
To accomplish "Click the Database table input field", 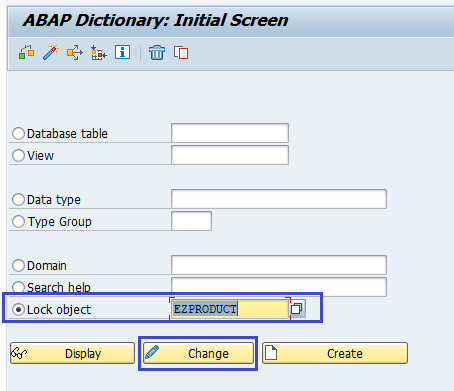I will point(230,133).
